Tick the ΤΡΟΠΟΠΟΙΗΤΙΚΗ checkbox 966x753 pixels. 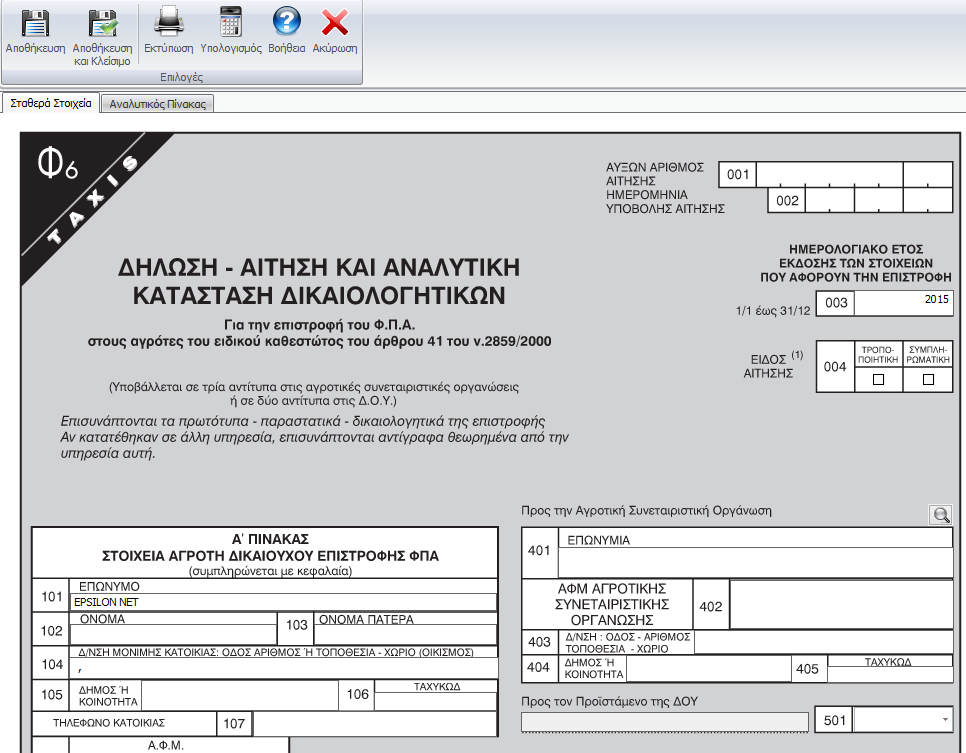[x=879, y=380]
